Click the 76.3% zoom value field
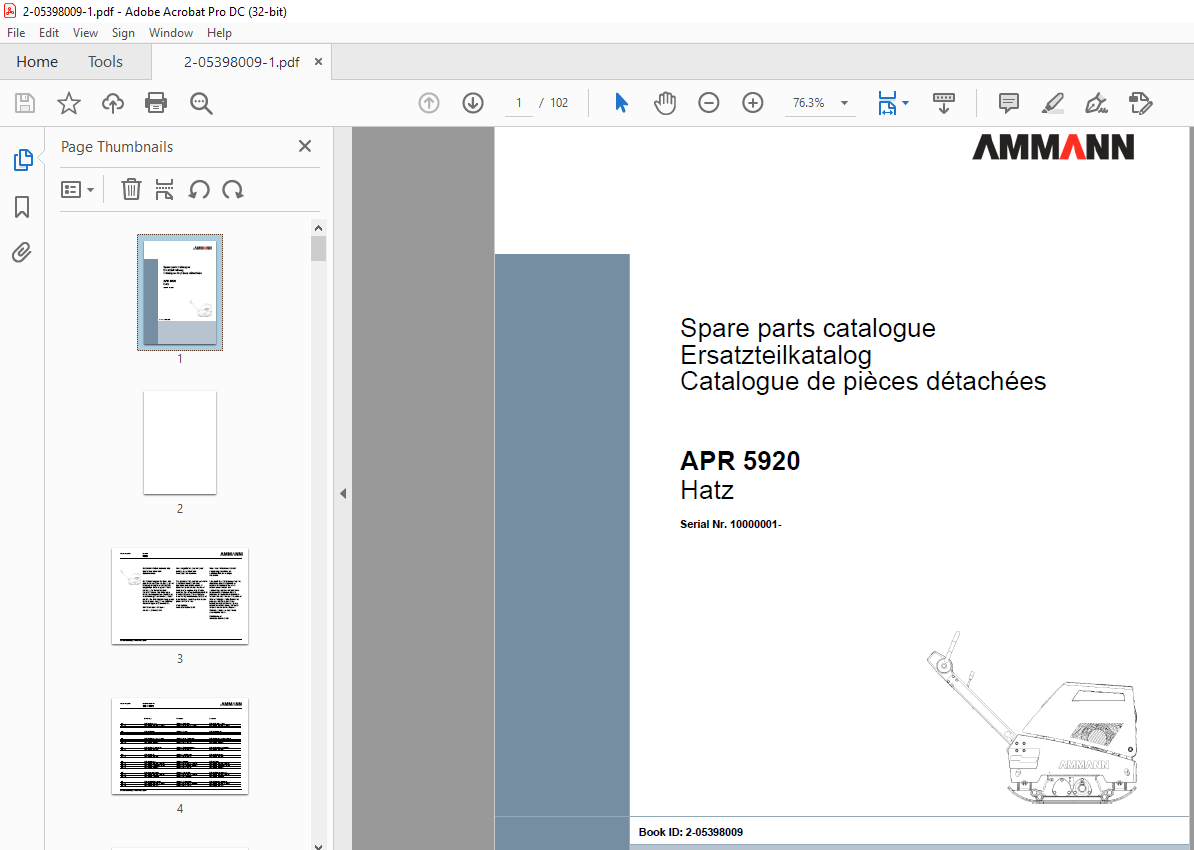 point(809,103)
